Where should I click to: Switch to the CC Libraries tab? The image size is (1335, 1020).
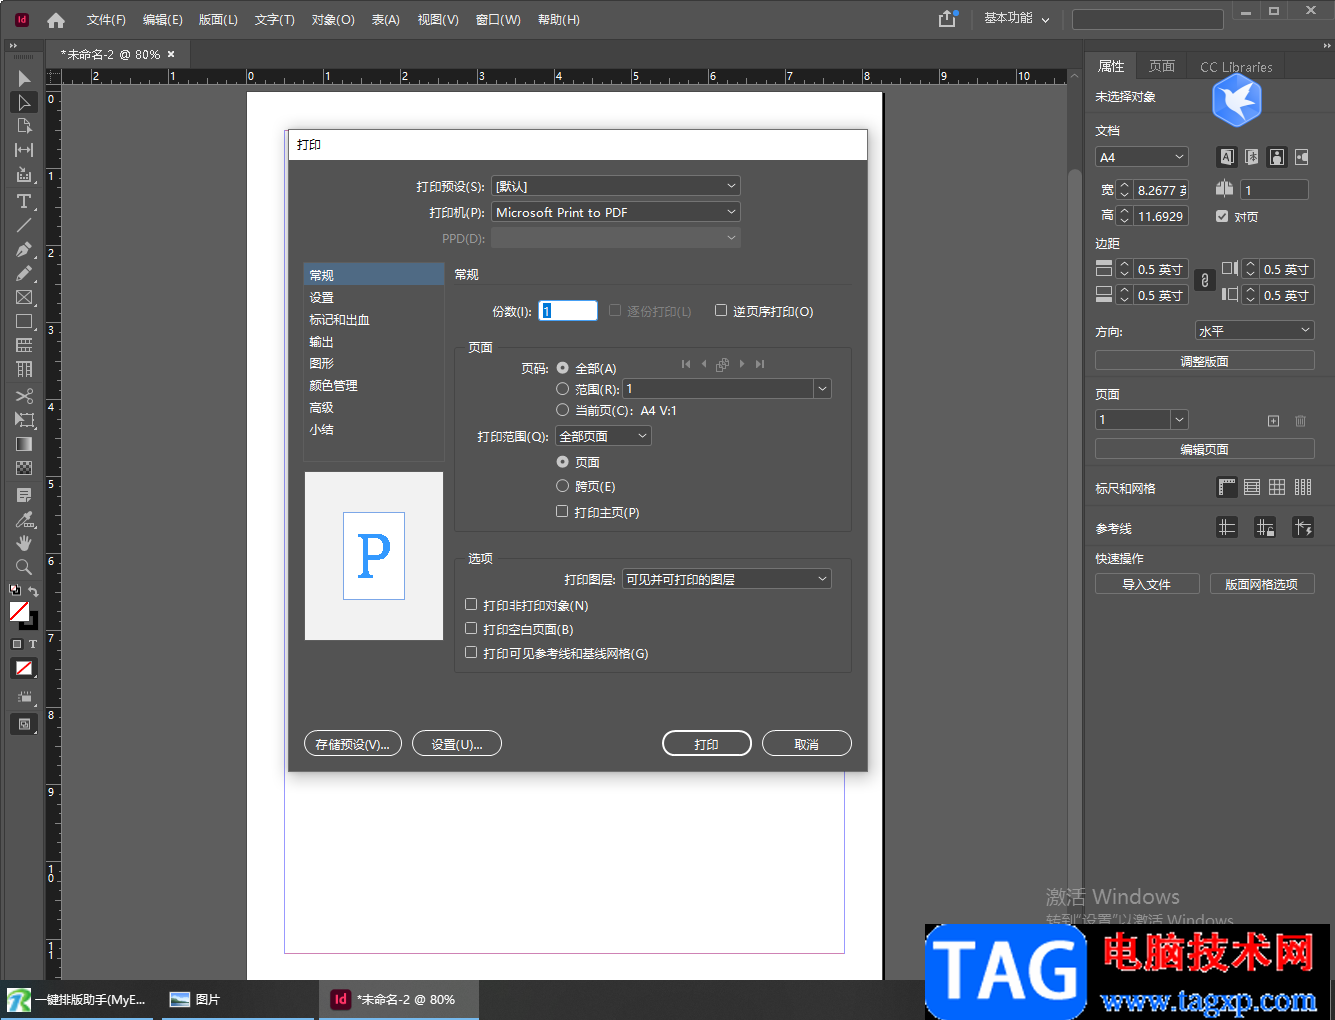(x=1236, y=67)
